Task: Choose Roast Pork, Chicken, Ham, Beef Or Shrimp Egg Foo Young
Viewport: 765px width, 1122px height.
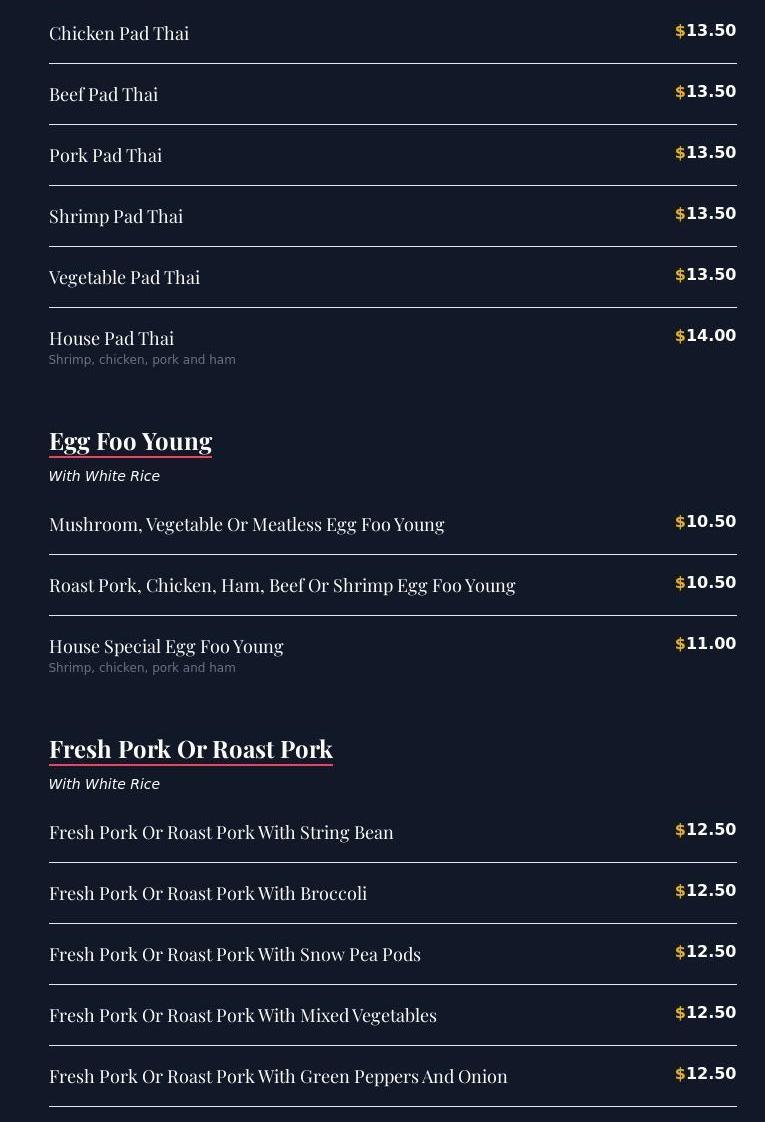Action: click(282, 585)
